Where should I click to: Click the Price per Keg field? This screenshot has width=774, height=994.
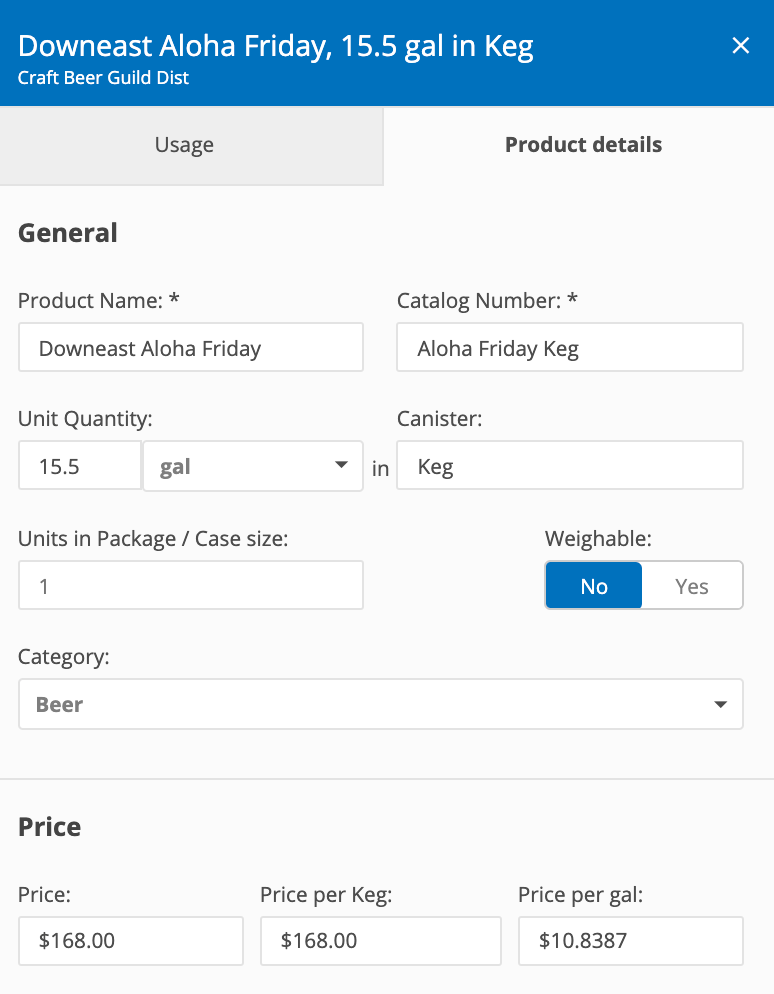coord(380,941)
